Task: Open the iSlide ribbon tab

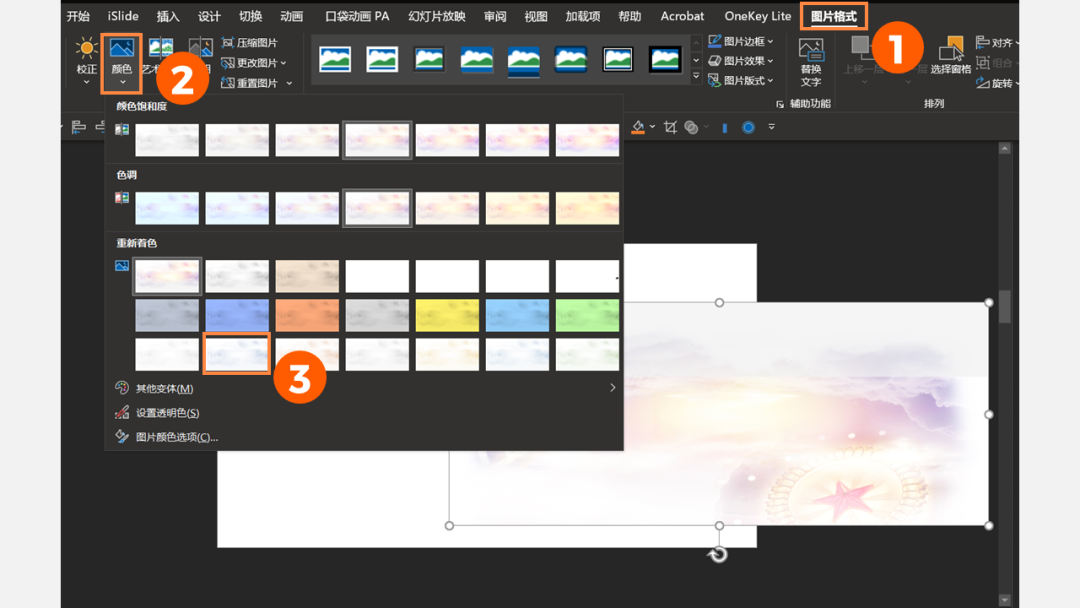Action: 123,16
